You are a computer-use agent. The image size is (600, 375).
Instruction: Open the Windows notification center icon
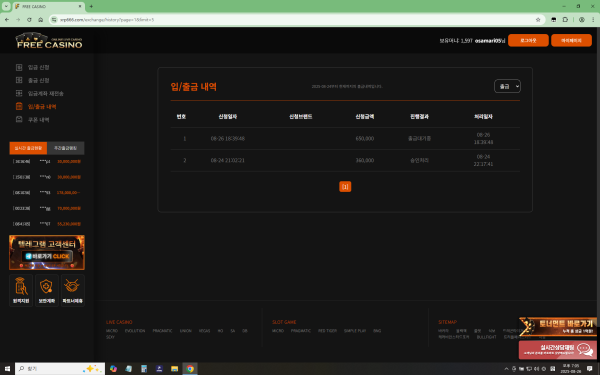pos(590,369)
